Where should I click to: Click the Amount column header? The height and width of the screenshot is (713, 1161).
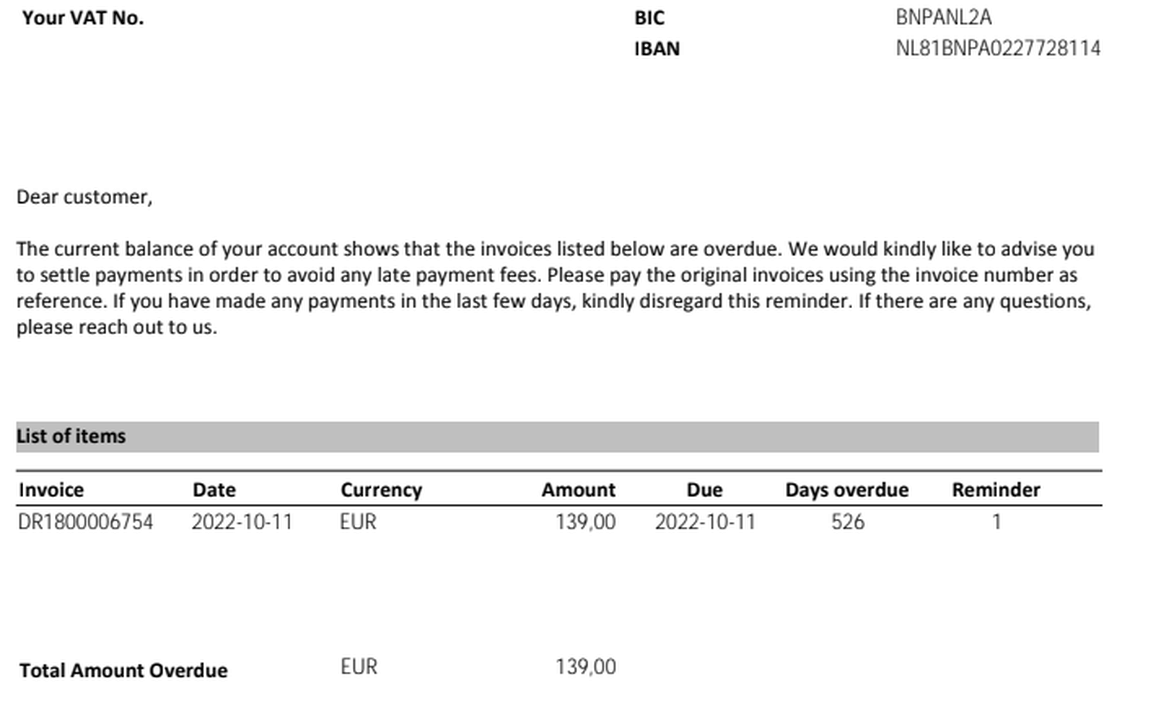pyautogui.click(x=578, y=490)
